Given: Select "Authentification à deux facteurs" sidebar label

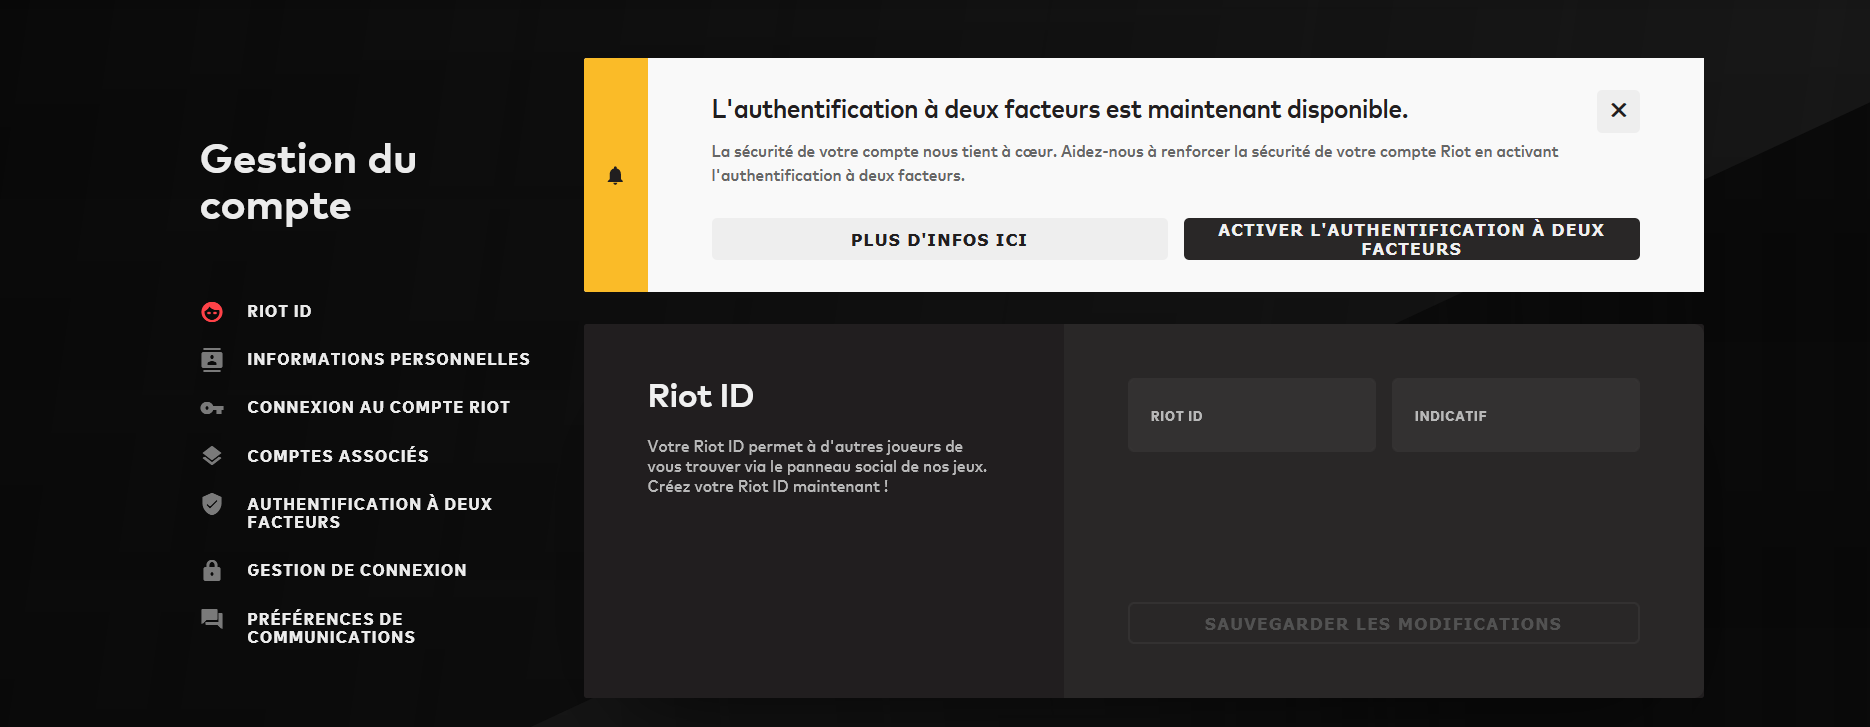Looking at the screenshot, I should 369,513.
